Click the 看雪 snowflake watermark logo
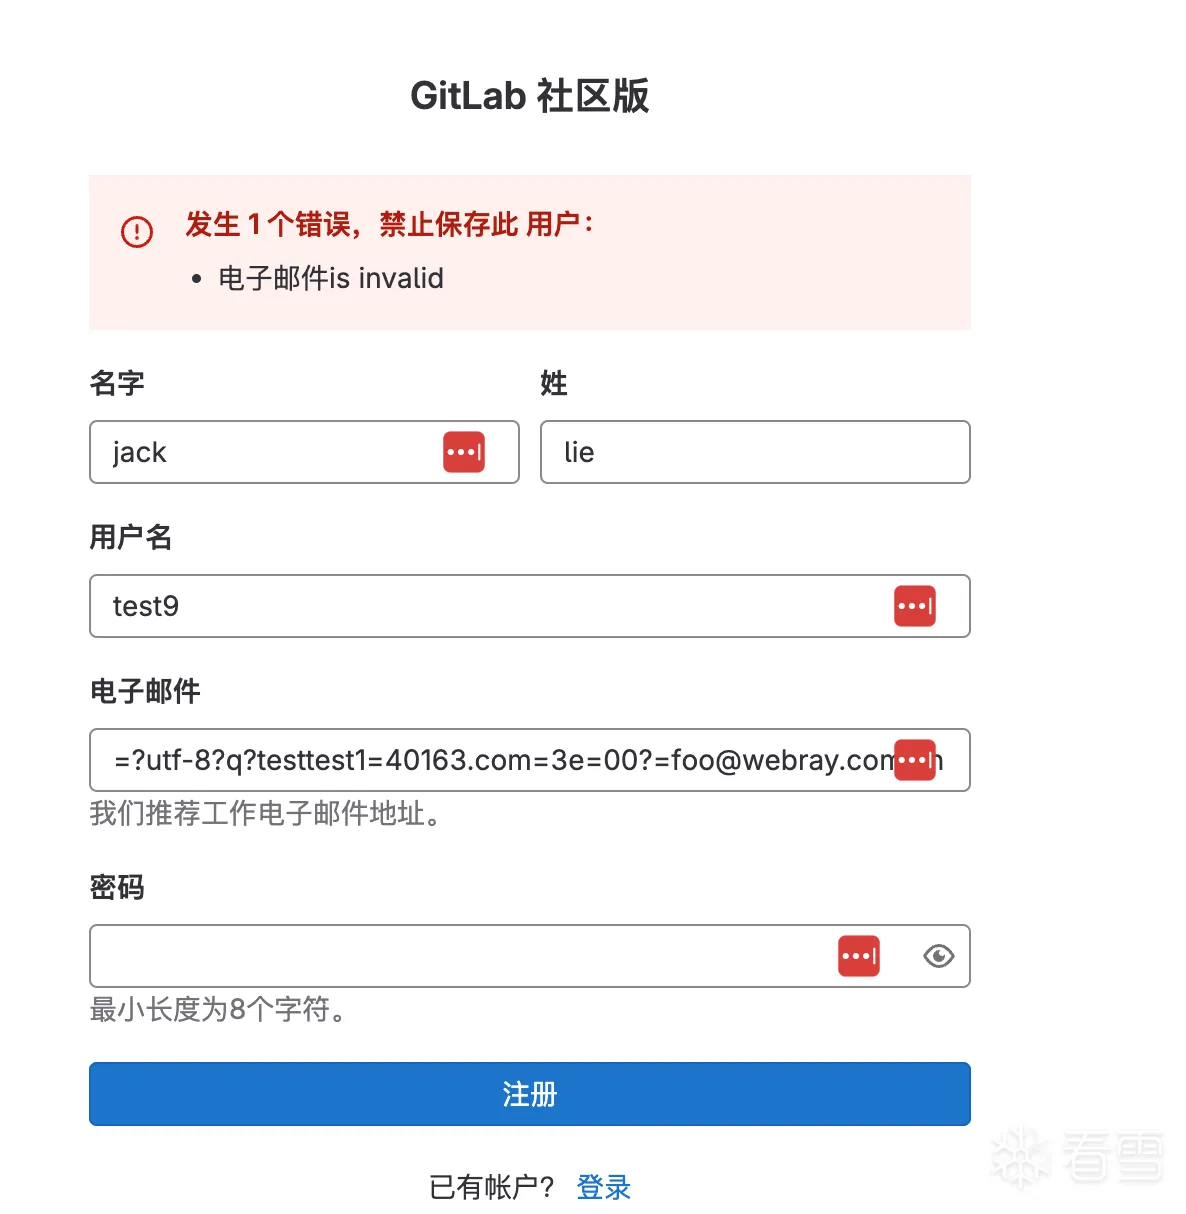This screenshot has width=1186, height=1214. (x=1020, y=1158)
